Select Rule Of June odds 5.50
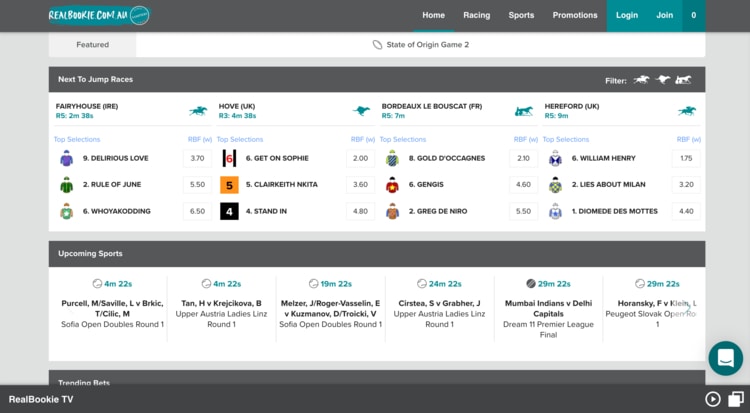The height and width of the screenshot is (413, 750). (198, 185)
